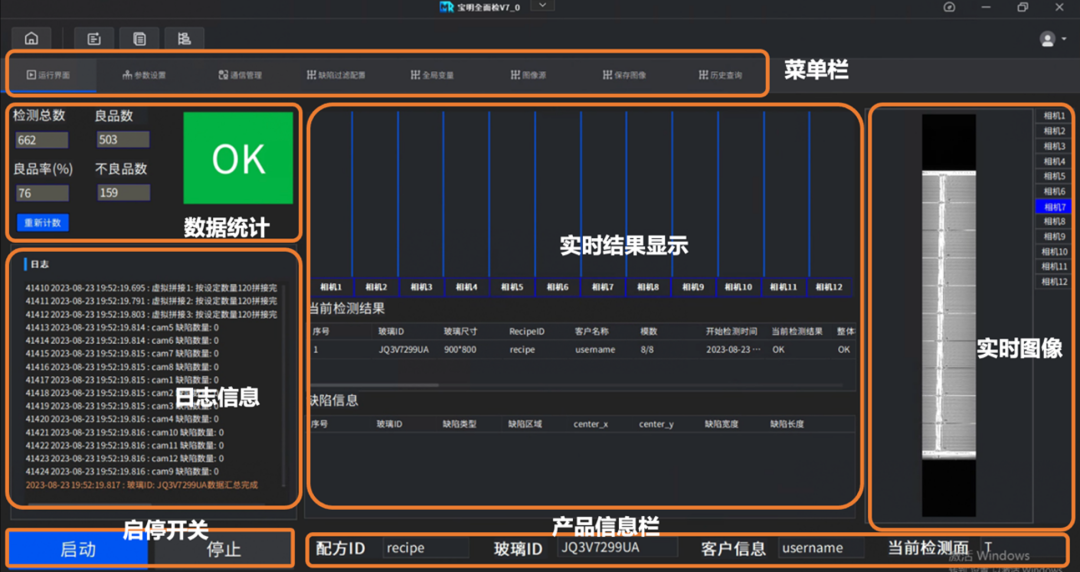Click the edit-document icon beside the home icon
This screenshot has height=572, width=1080.
pos(94,39)
